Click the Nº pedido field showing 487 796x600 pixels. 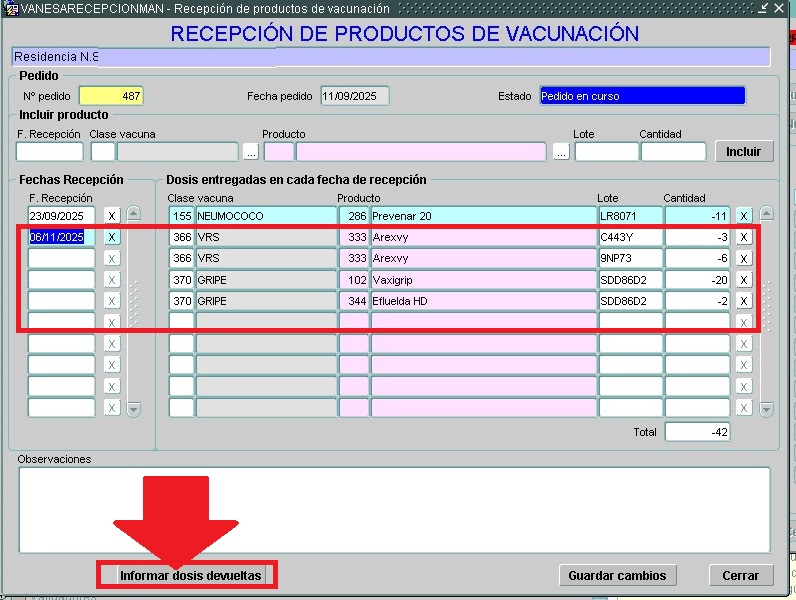pyautogui.click(x=111, y=96)
